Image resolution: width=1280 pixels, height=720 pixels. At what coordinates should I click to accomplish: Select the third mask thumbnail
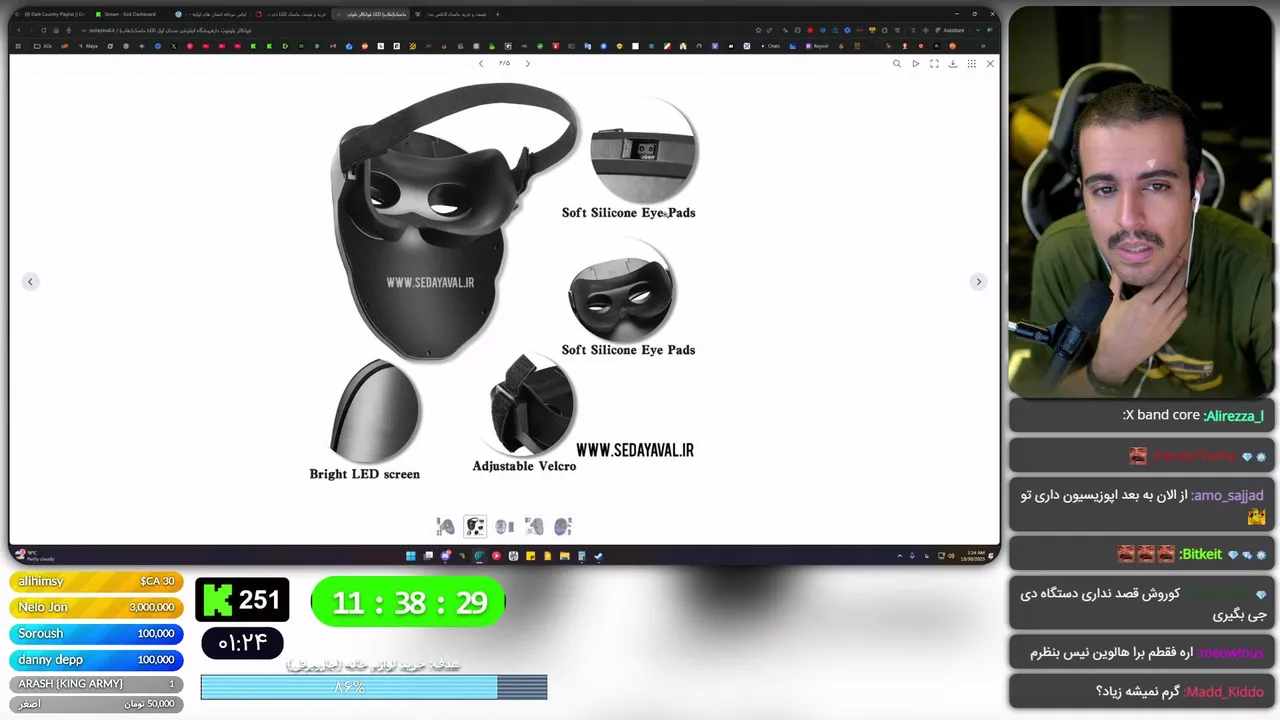coord(504,526)
